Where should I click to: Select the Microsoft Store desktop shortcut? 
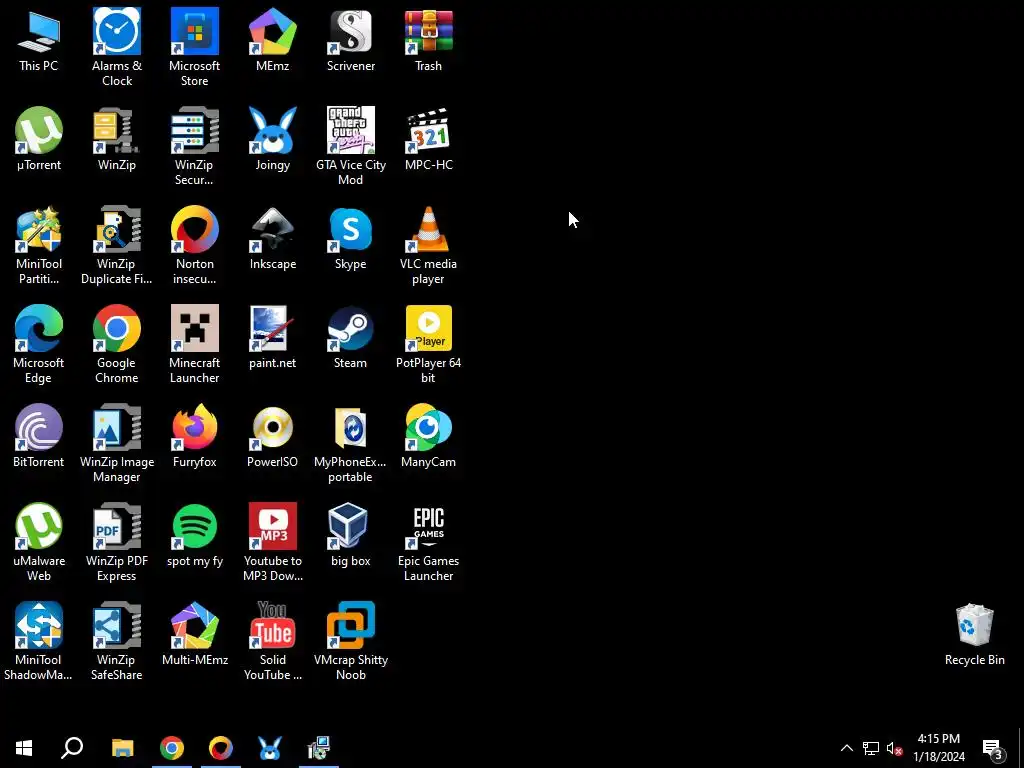(x=195, y=47)
